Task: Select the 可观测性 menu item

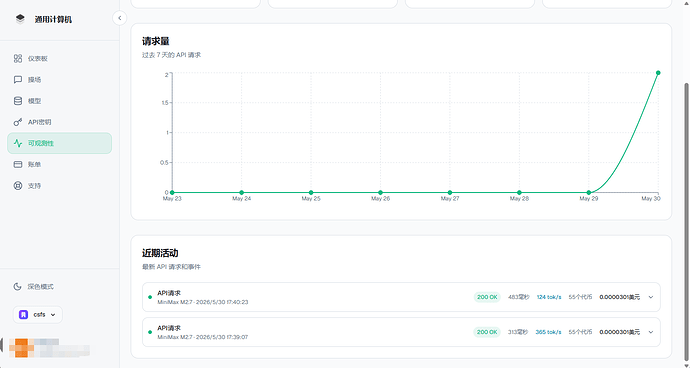Action: coord(59,143)
